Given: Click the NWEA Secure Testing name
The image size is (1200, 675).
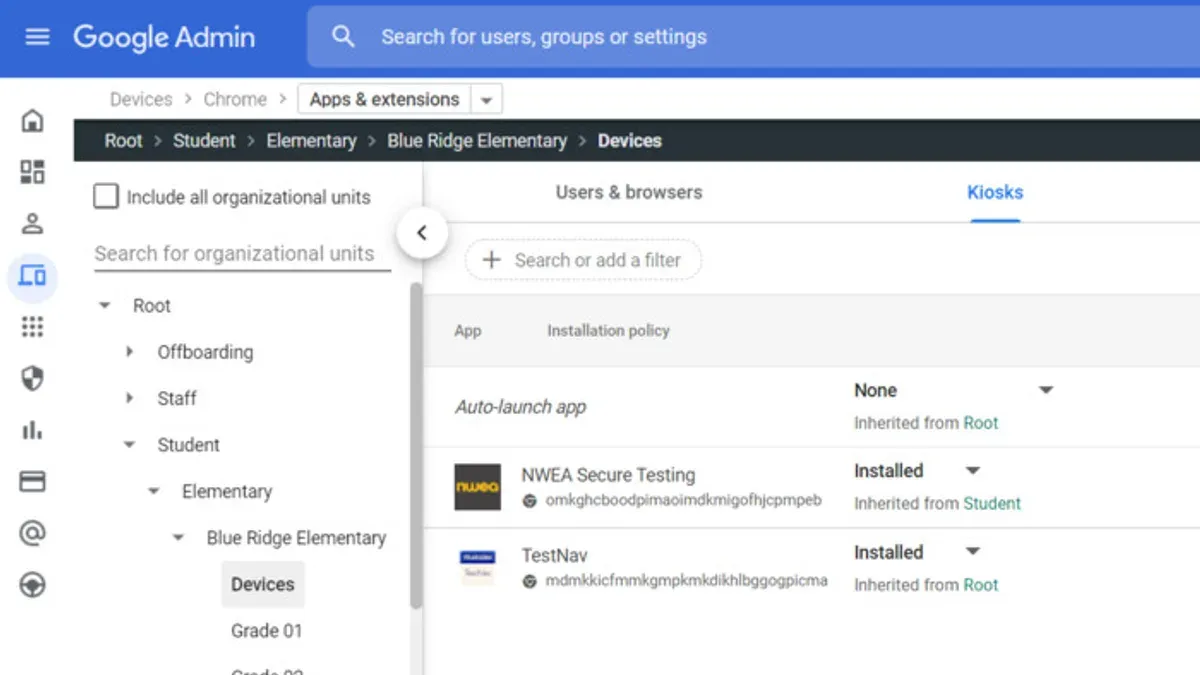Looking at the screenshot, I should coord(608,475).
